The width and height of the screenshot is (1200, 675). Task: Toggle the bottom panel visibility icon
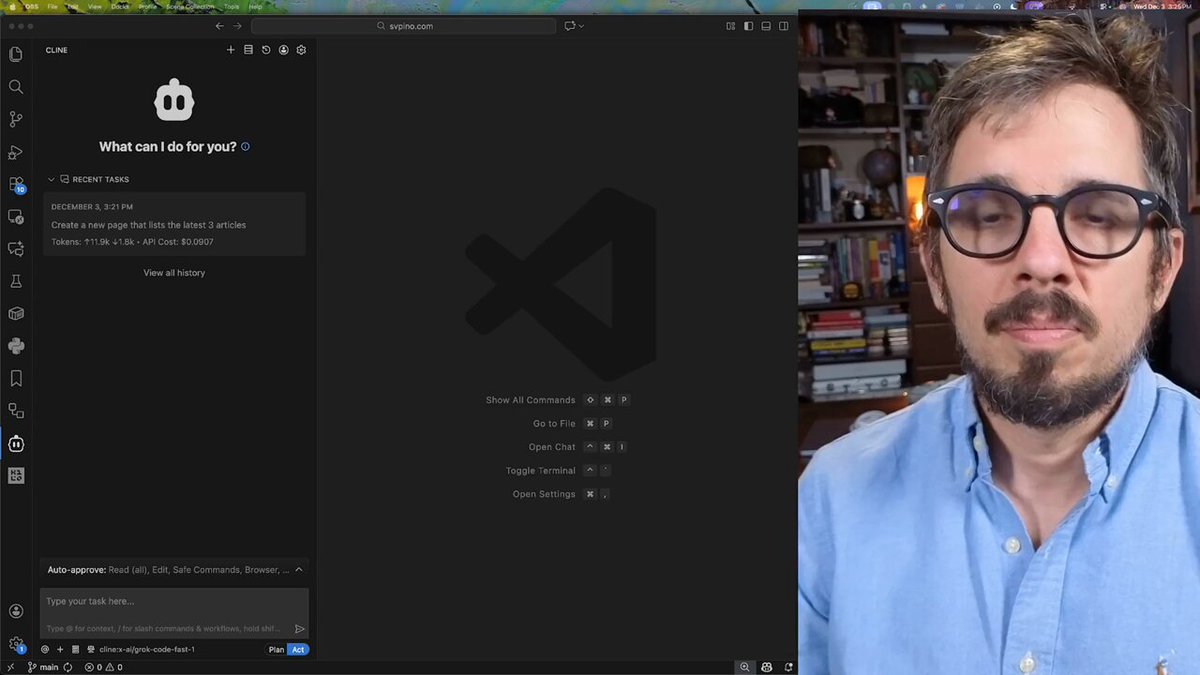[x=766, y=25]
